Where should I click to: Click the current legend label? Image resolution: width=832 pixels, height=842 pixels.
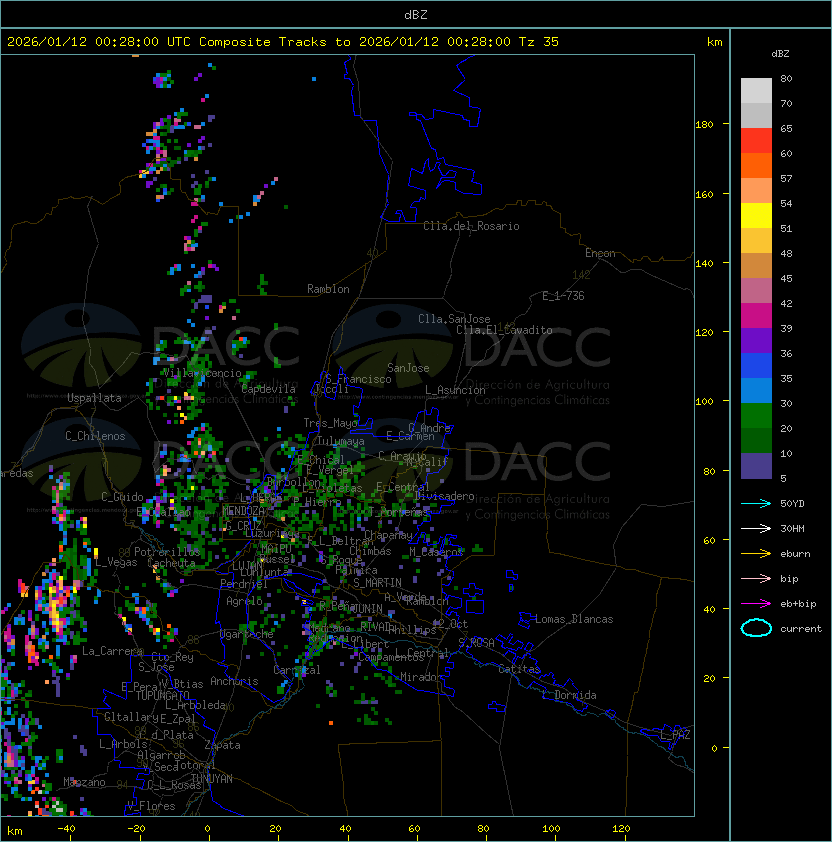(x=801, y=628)
